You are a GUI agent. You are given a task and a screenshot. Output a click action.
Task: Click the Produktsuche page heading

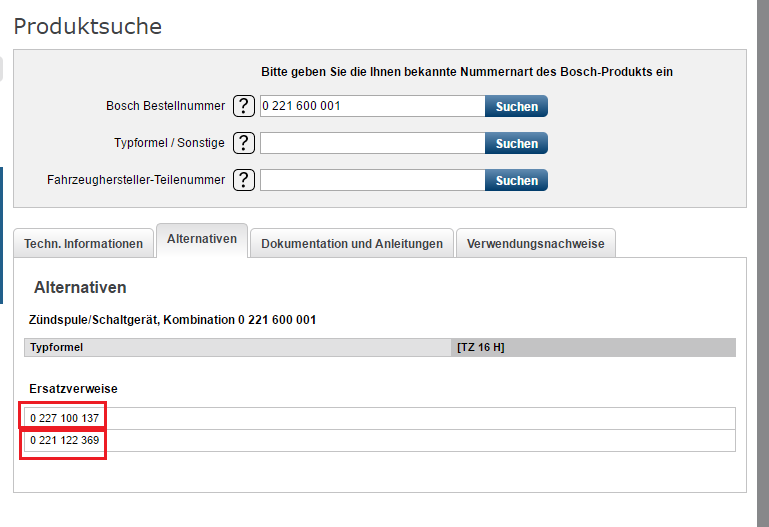(x=87, y=26)
